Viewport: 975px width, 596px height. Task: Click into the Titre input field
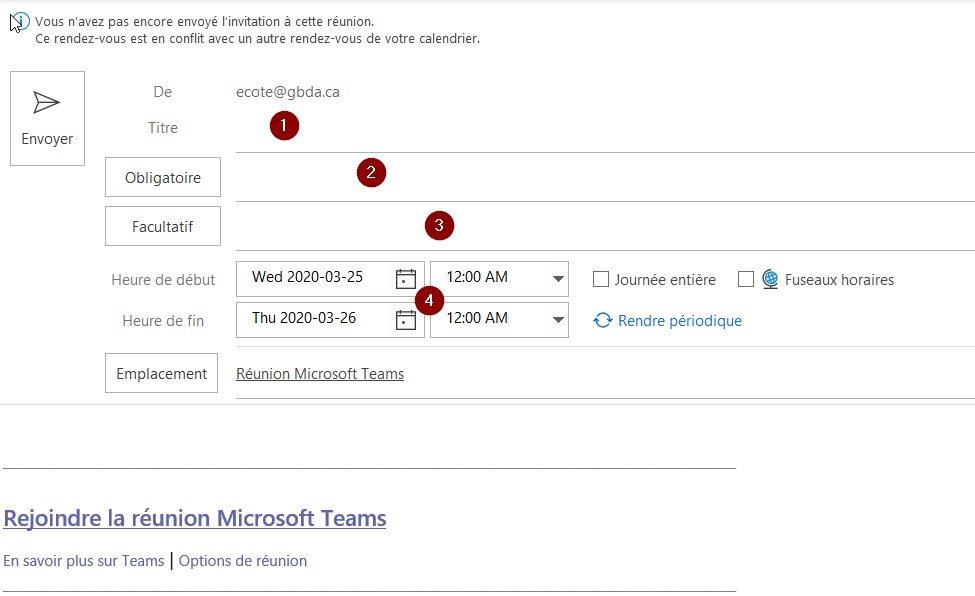605,133
